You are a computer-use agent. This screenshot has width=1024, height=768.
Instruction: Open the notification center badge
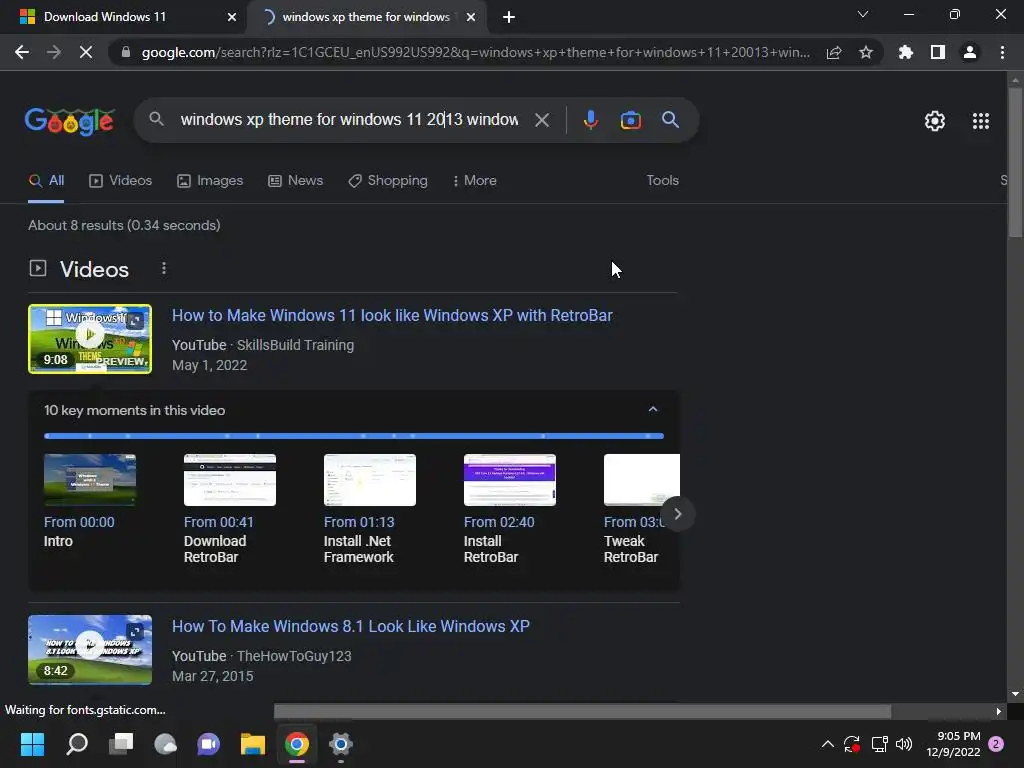[996, 744]
